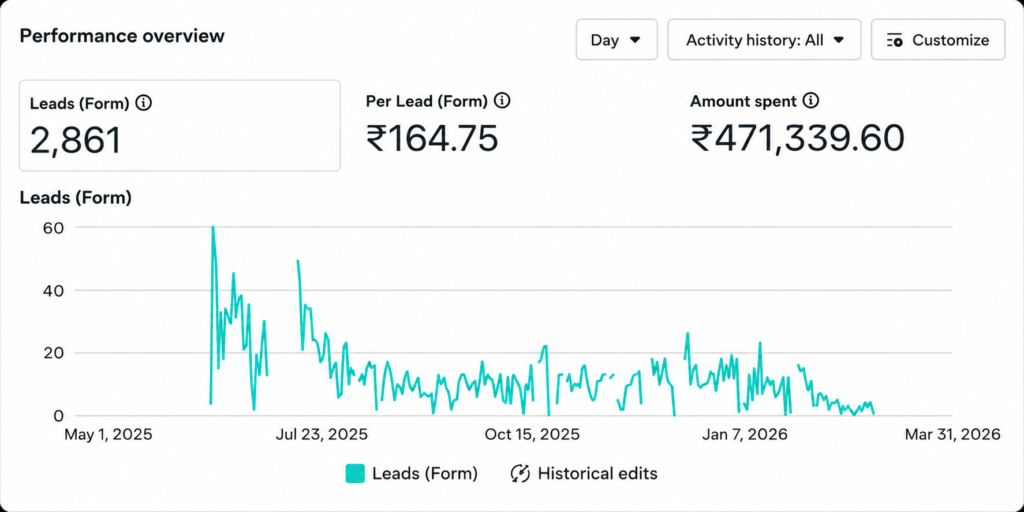Click the 2,861 leads value
This screenshot has height=512, width=1024.
pos(76,140)
